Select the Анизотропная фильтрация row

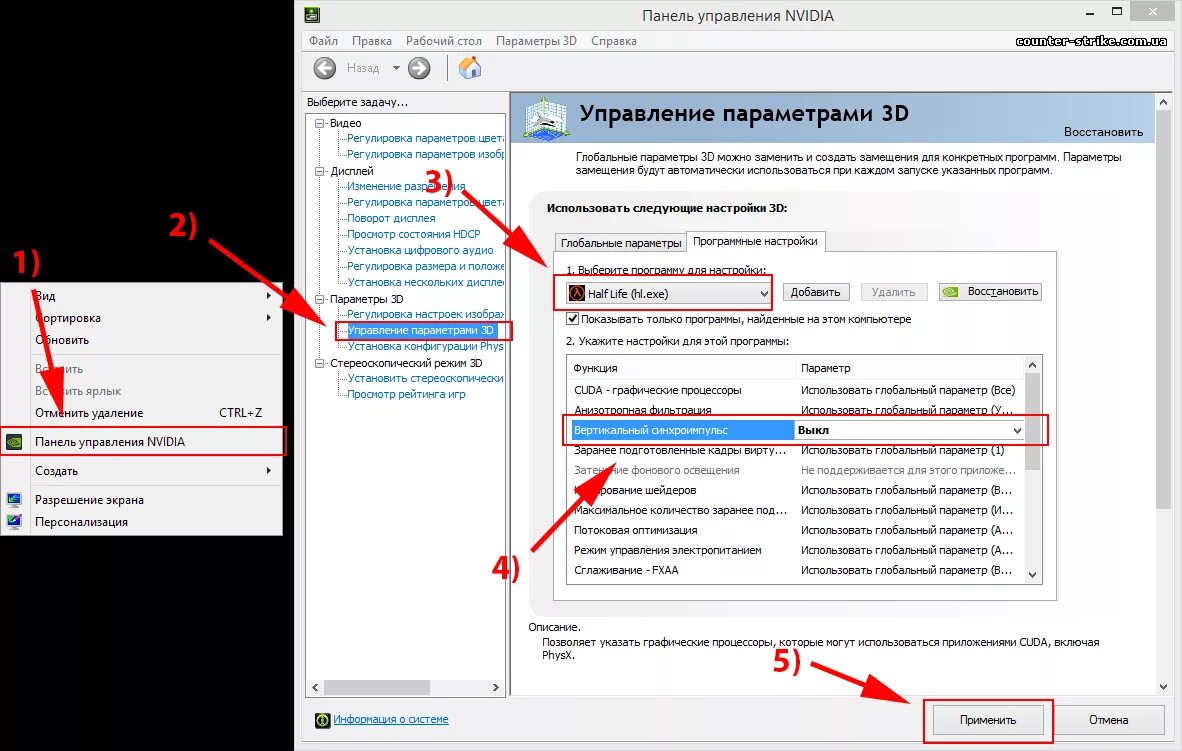point(795,410)
